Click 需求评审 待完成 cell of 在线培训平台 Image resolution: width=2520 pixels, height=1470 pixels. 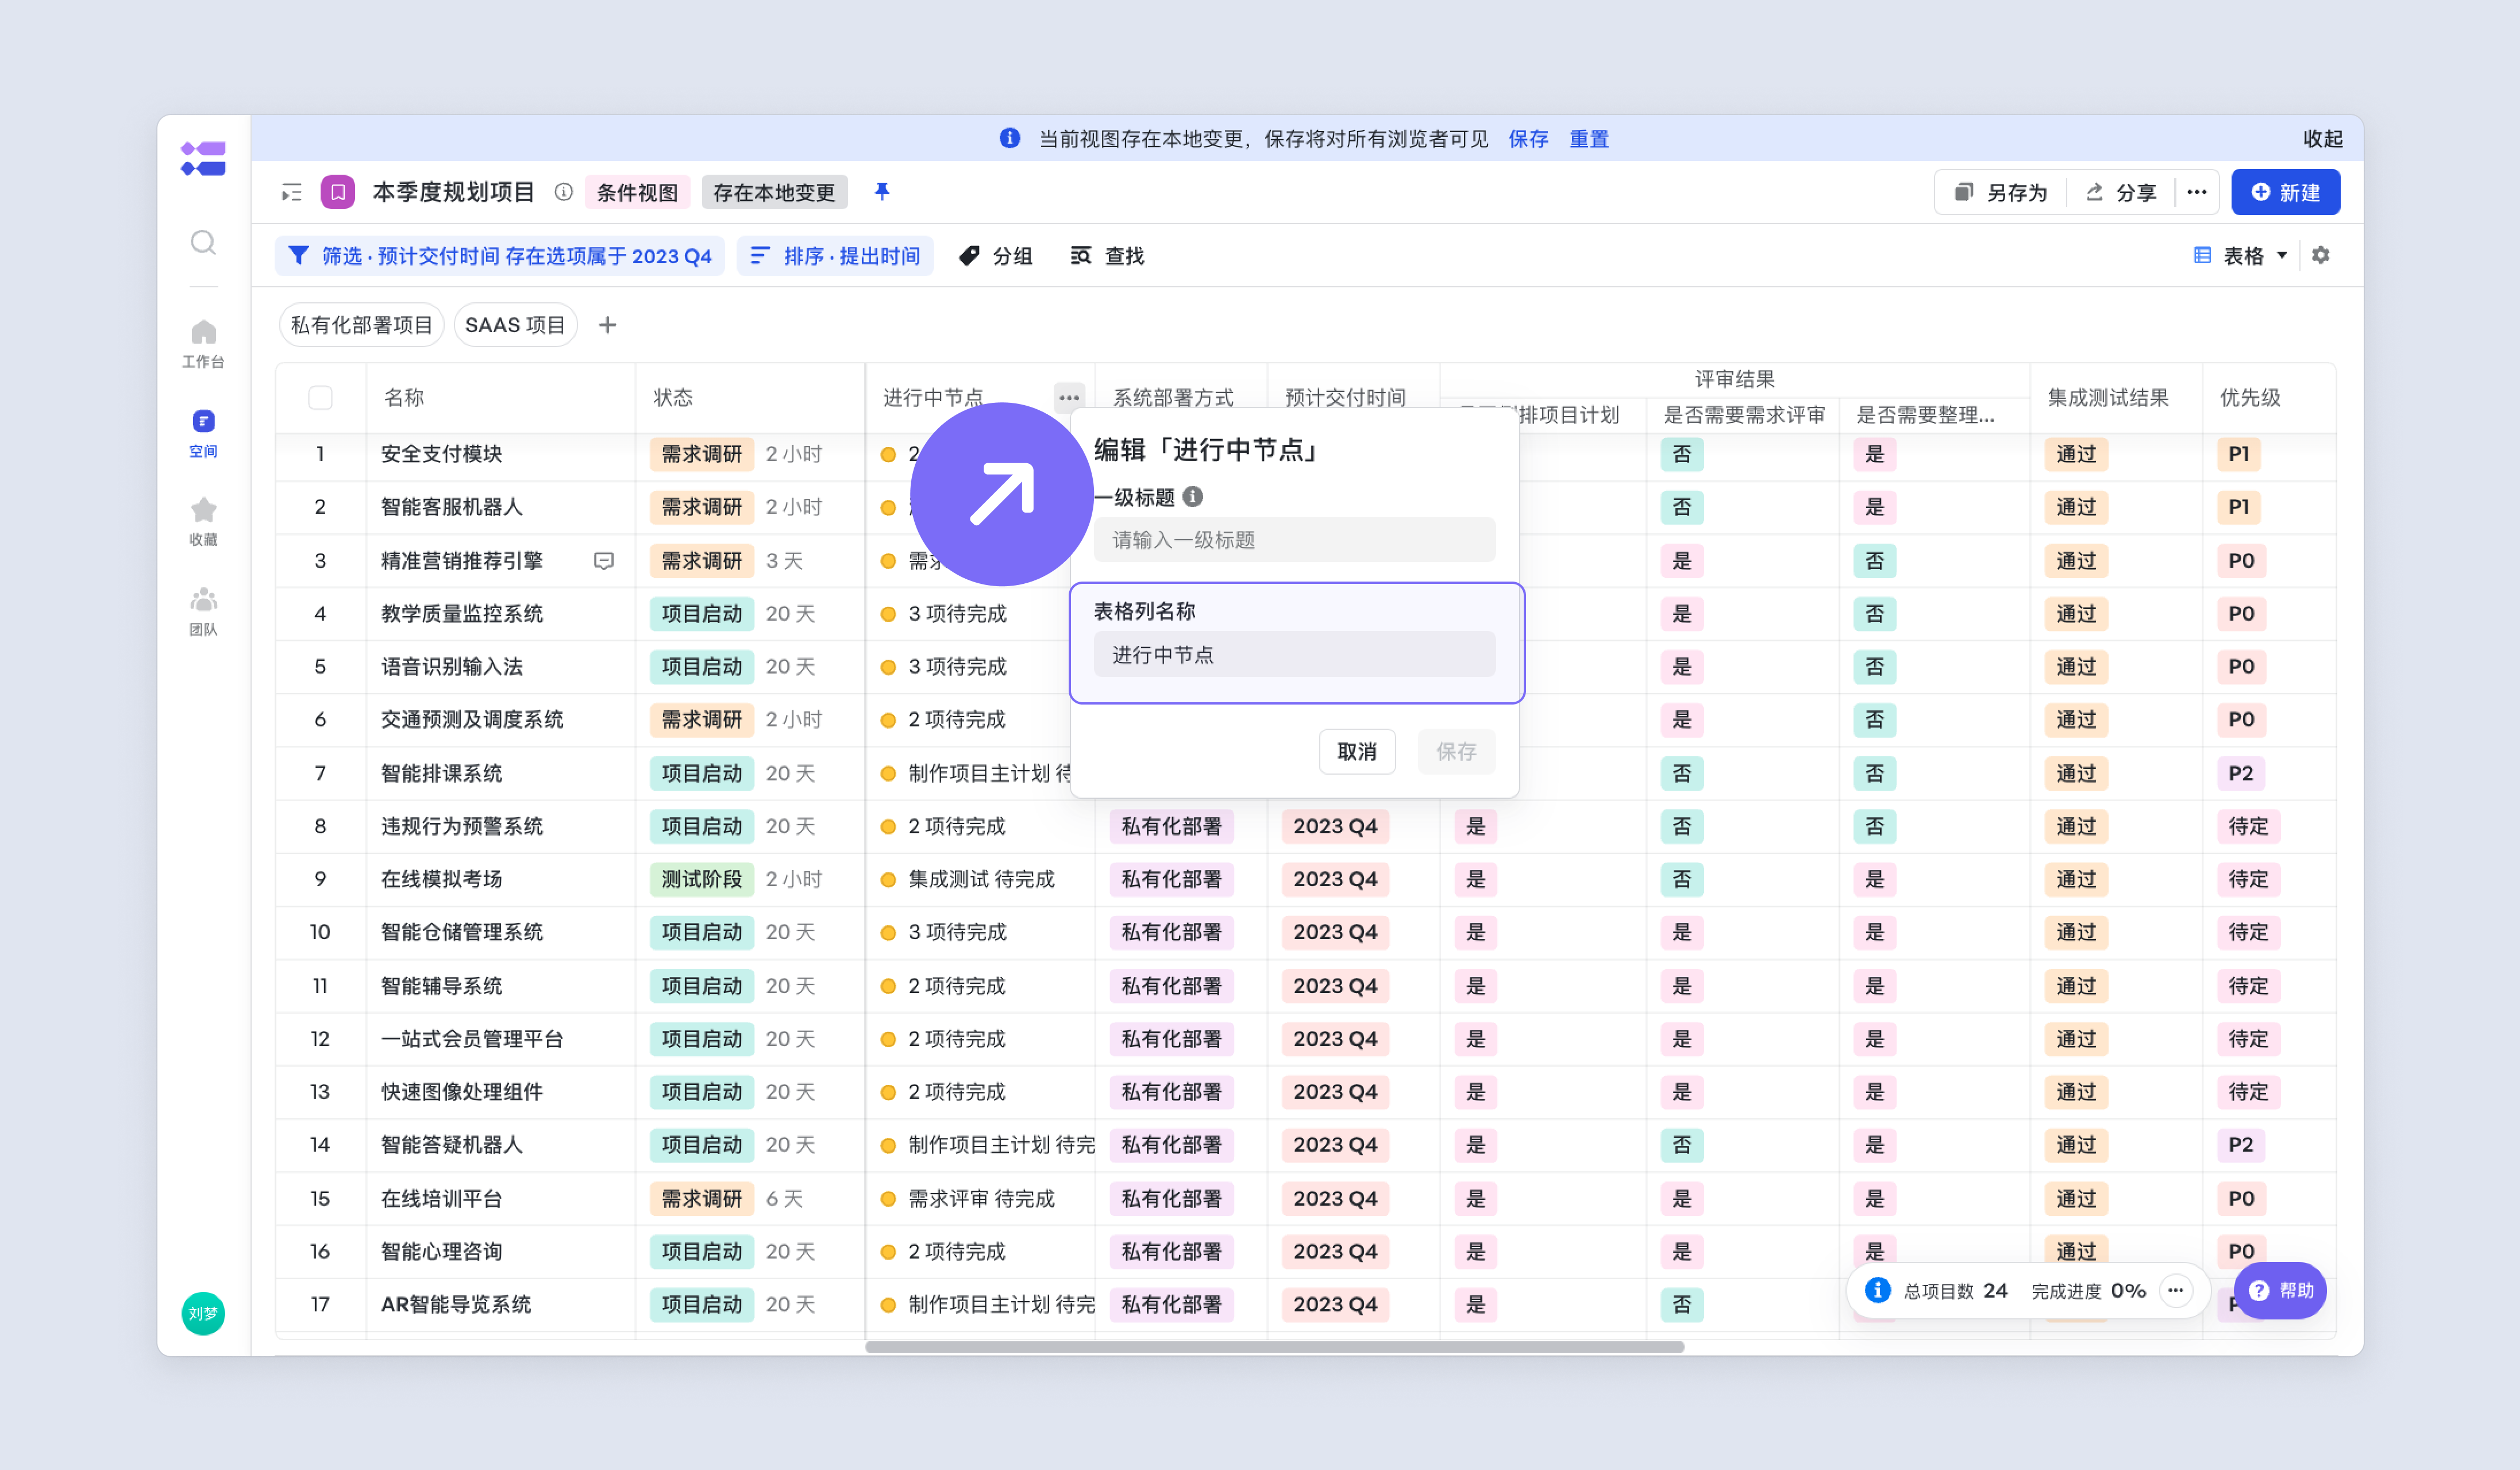(981, 1198)
